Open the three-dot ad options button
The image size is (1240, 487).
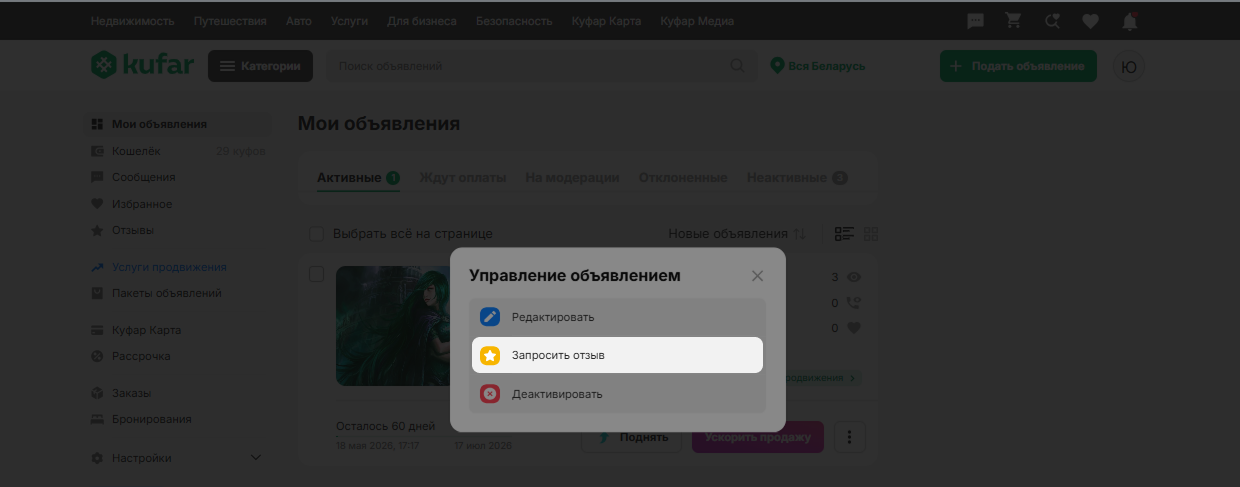click(849, 437)
